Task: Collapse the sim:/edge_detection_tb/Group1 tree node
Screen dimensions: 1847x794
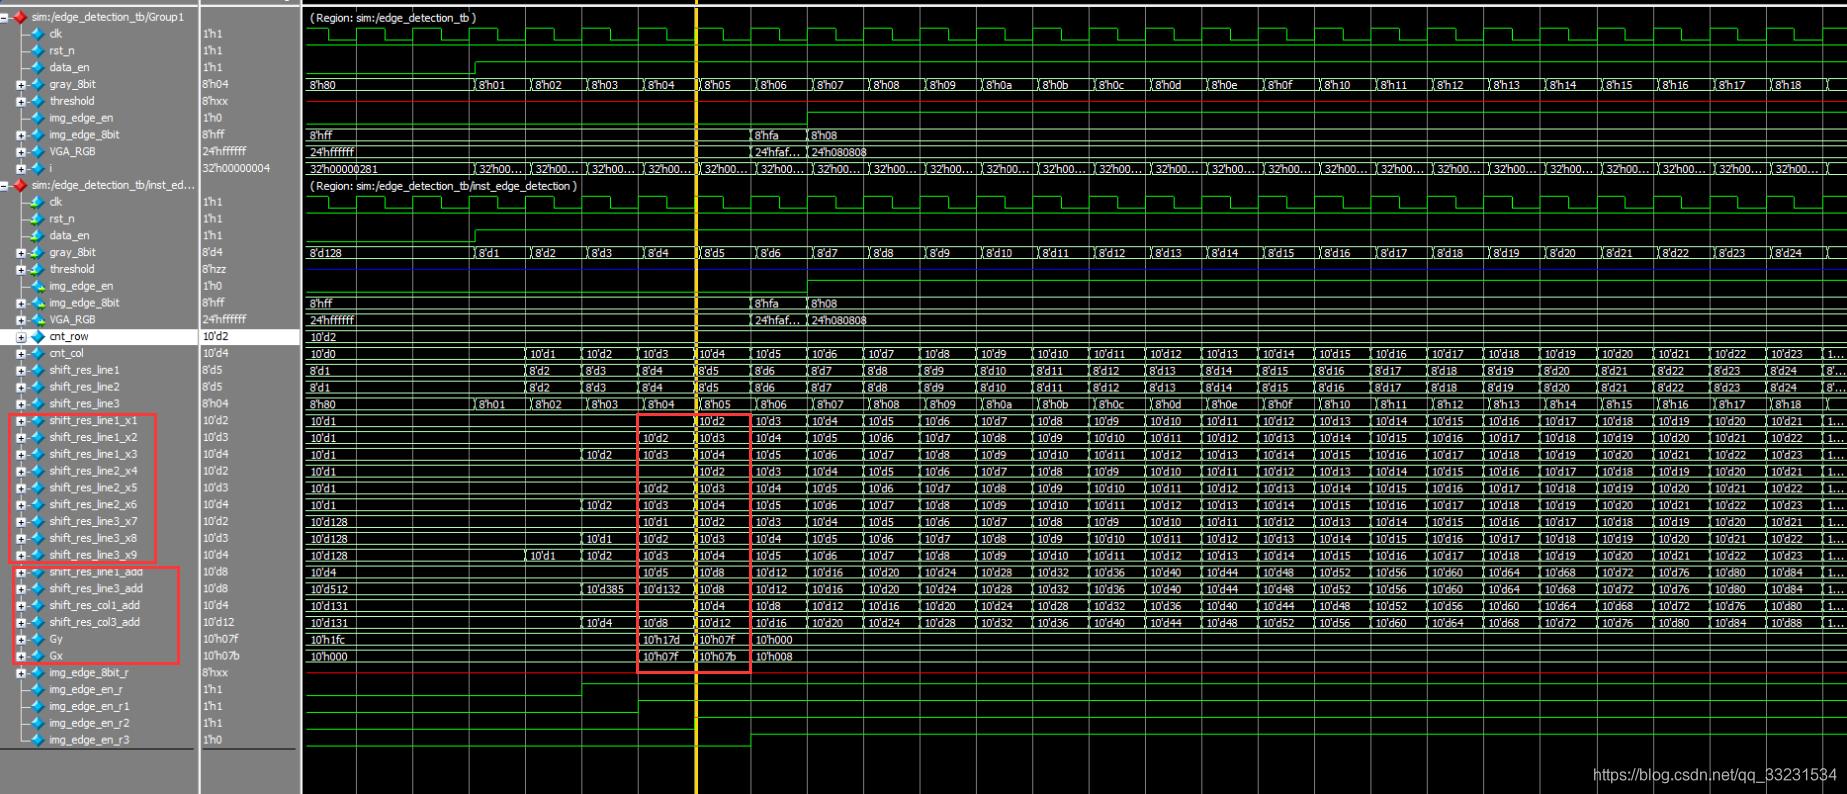Action: [5, 17]
